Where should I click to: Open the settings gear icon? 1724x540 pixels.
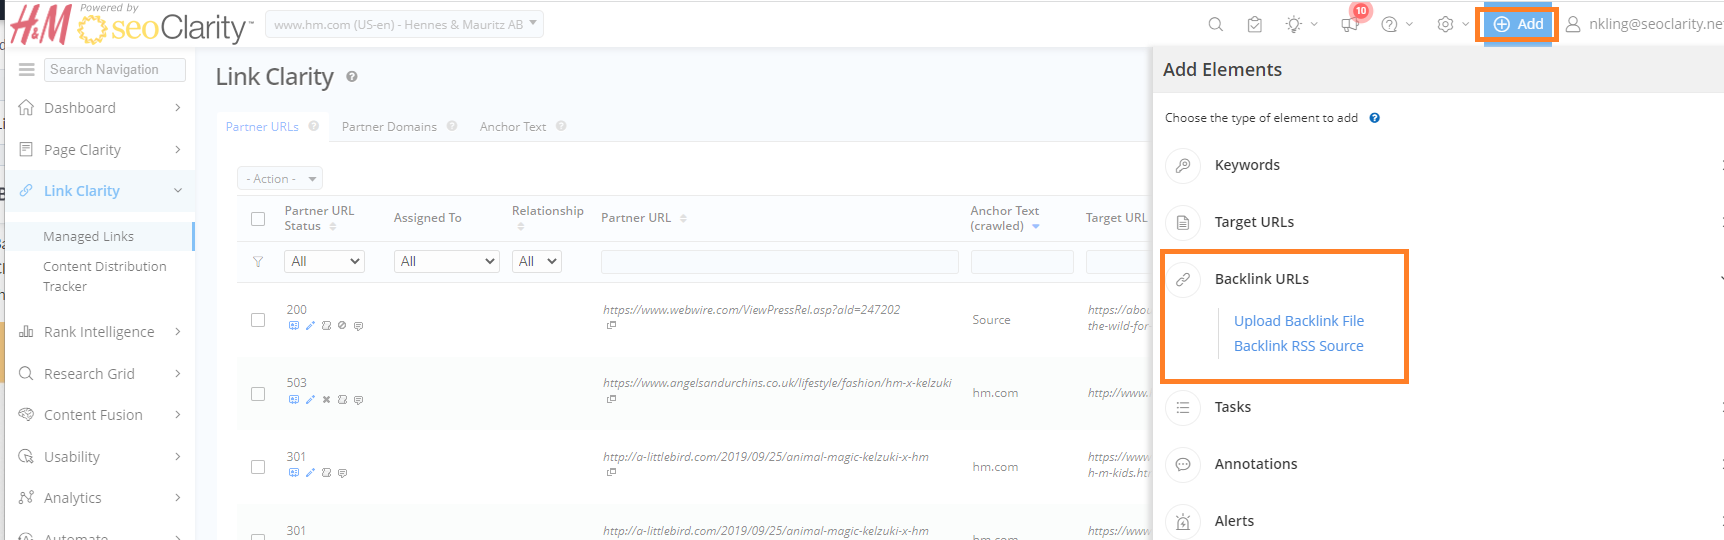pos(1445,24)
